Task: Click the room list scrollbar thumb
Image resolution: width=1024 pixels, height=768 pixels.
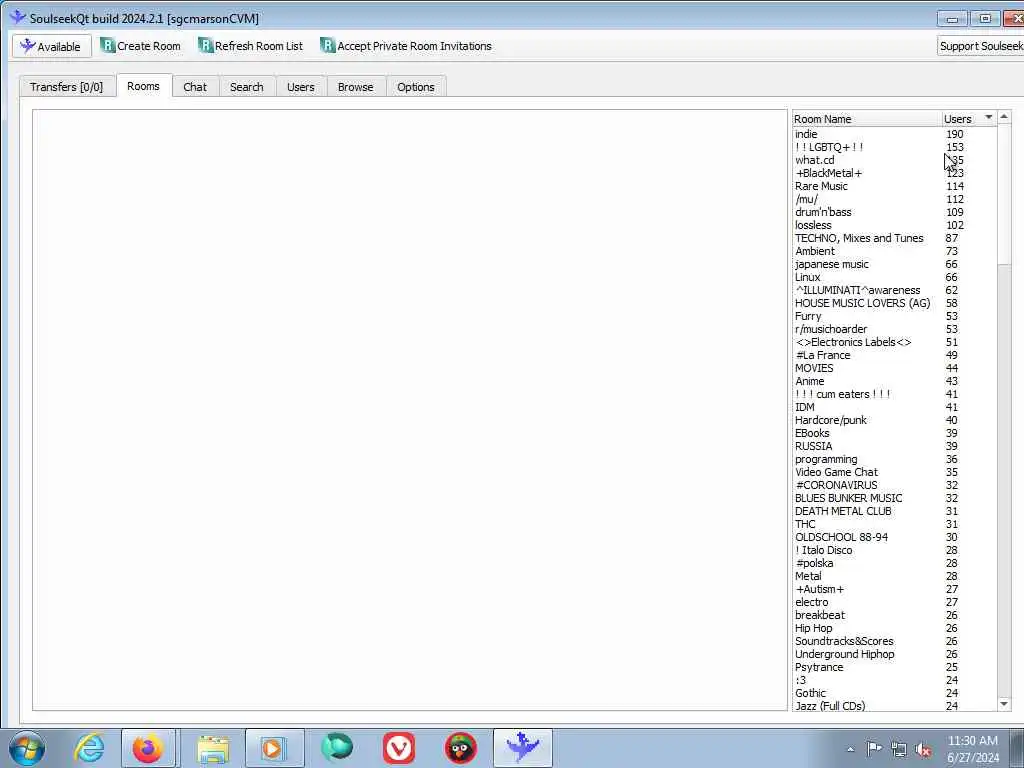Action: pyautogui.click(x=1004, y=195)
